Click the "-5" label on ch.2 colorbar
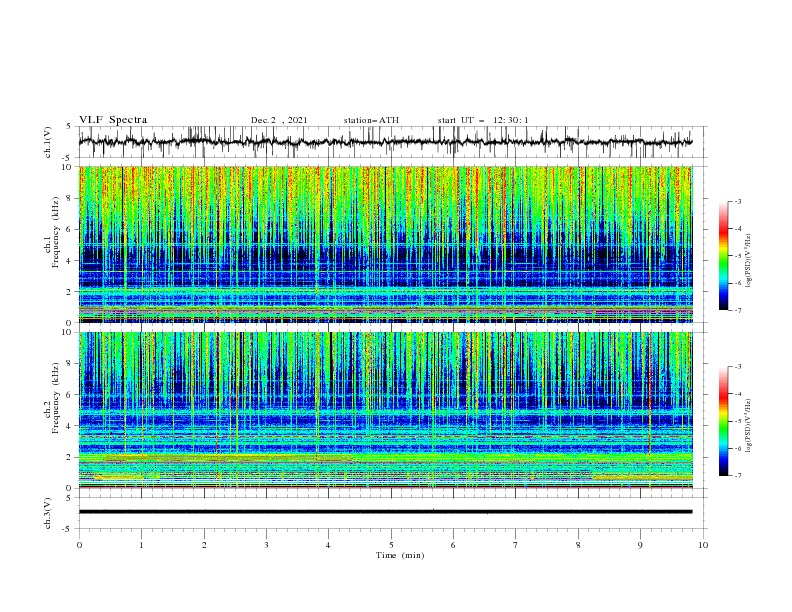Screen dimensions: 792x612 [x=738, y=421]
